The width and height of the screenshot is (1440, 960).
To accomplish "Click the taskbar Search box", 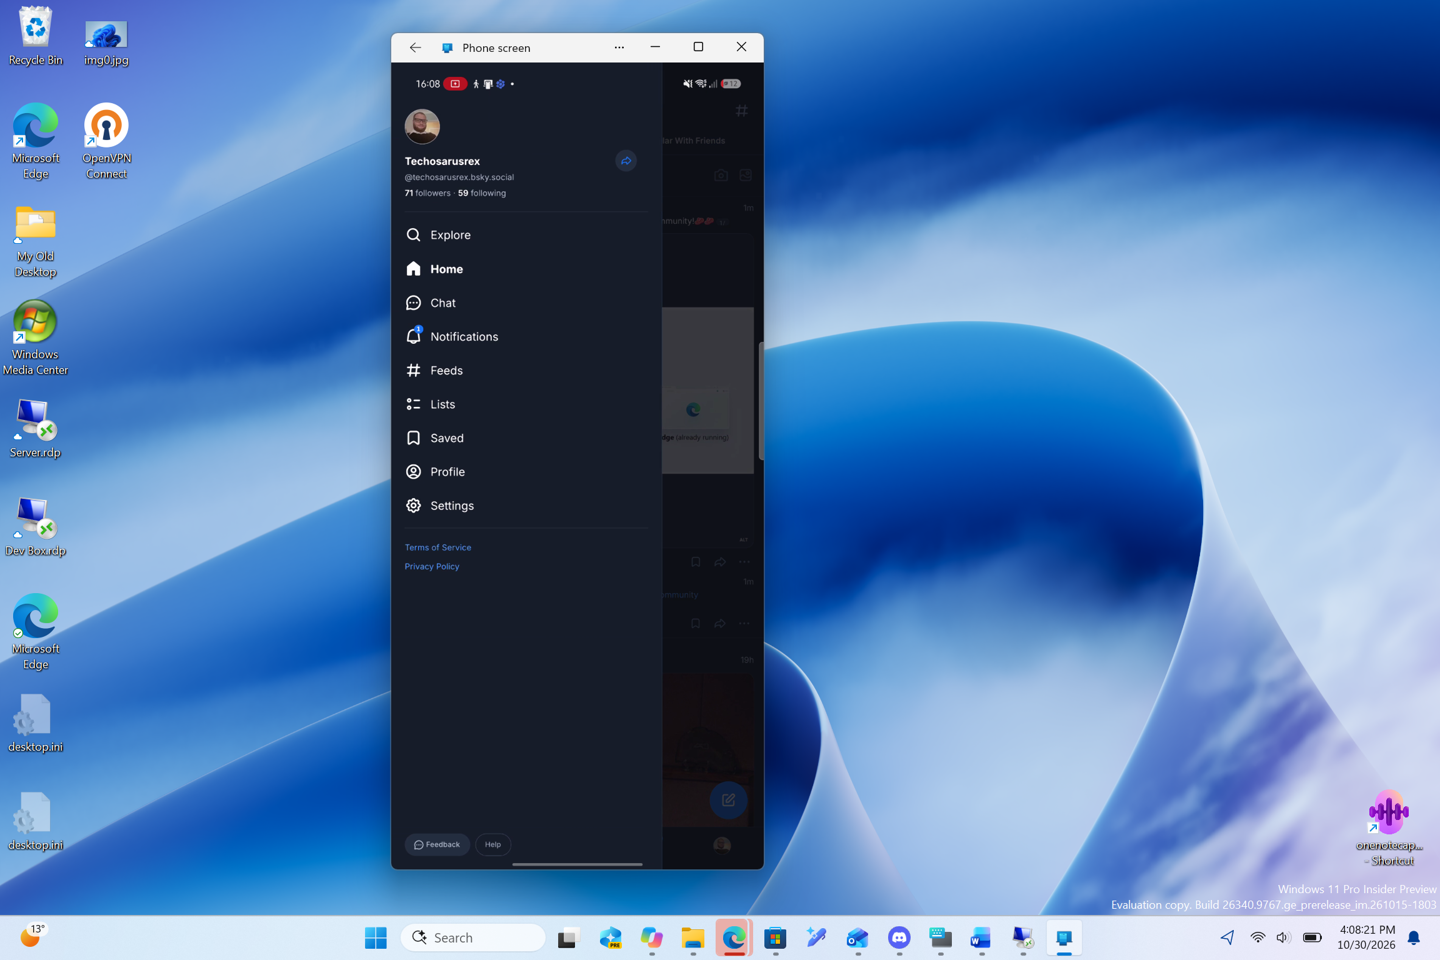I will point(473,938).
